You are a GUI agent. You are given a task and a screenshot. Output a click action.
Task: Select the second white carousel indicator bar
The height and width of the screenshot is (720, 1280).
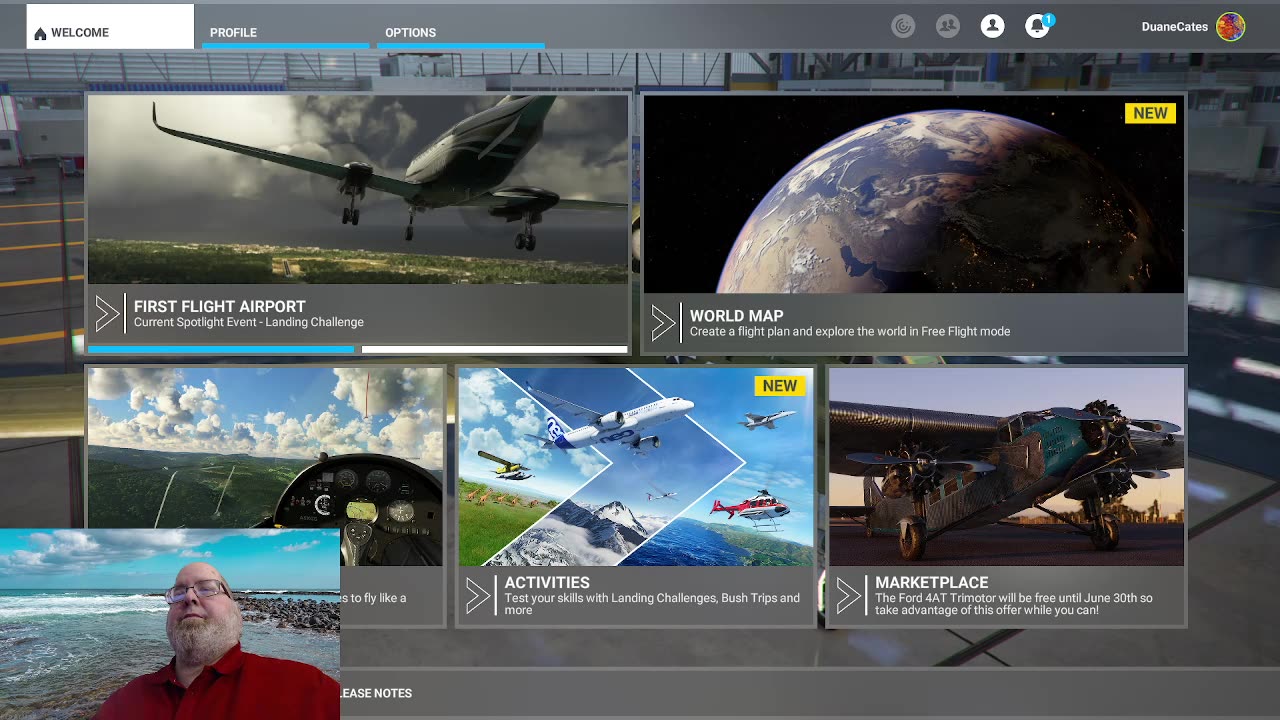pos(494,349)
